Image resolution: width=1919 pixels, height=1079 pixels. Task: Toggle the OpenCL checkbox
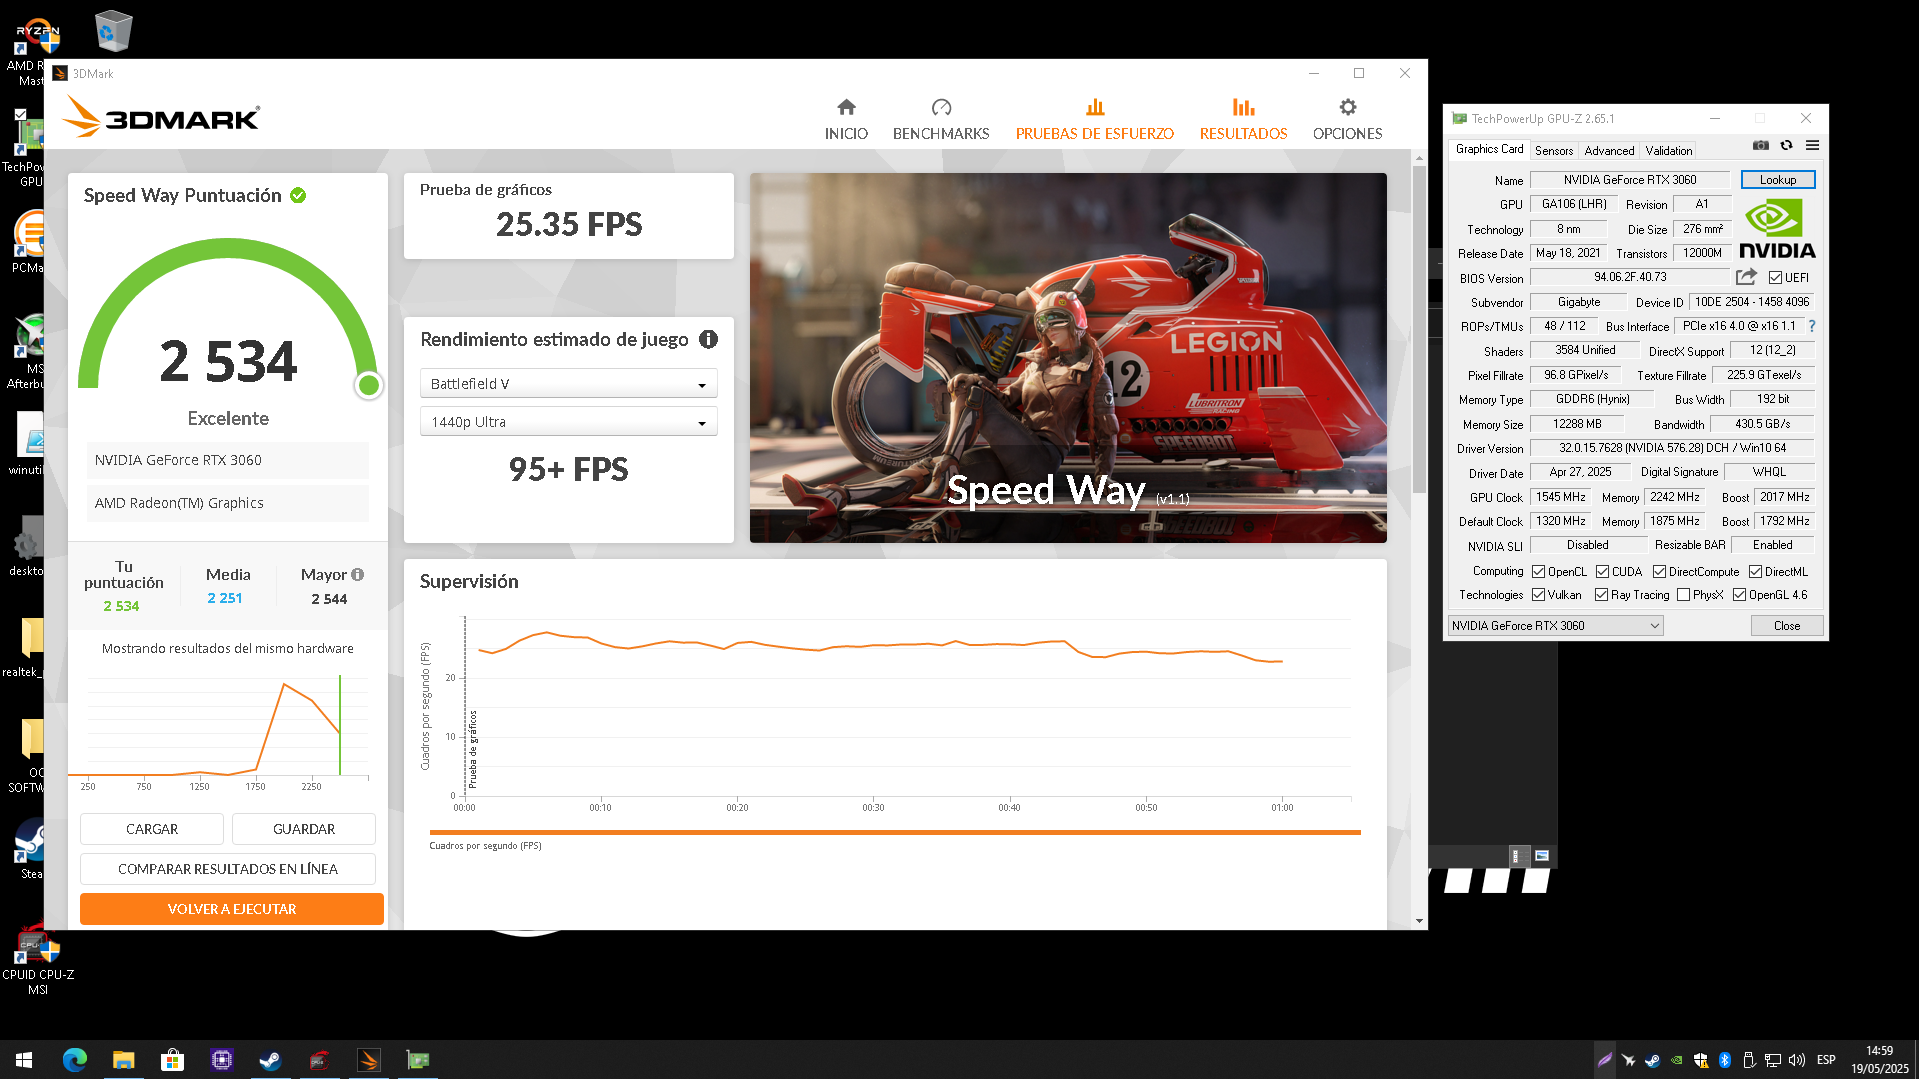[x=1538, y=572]
